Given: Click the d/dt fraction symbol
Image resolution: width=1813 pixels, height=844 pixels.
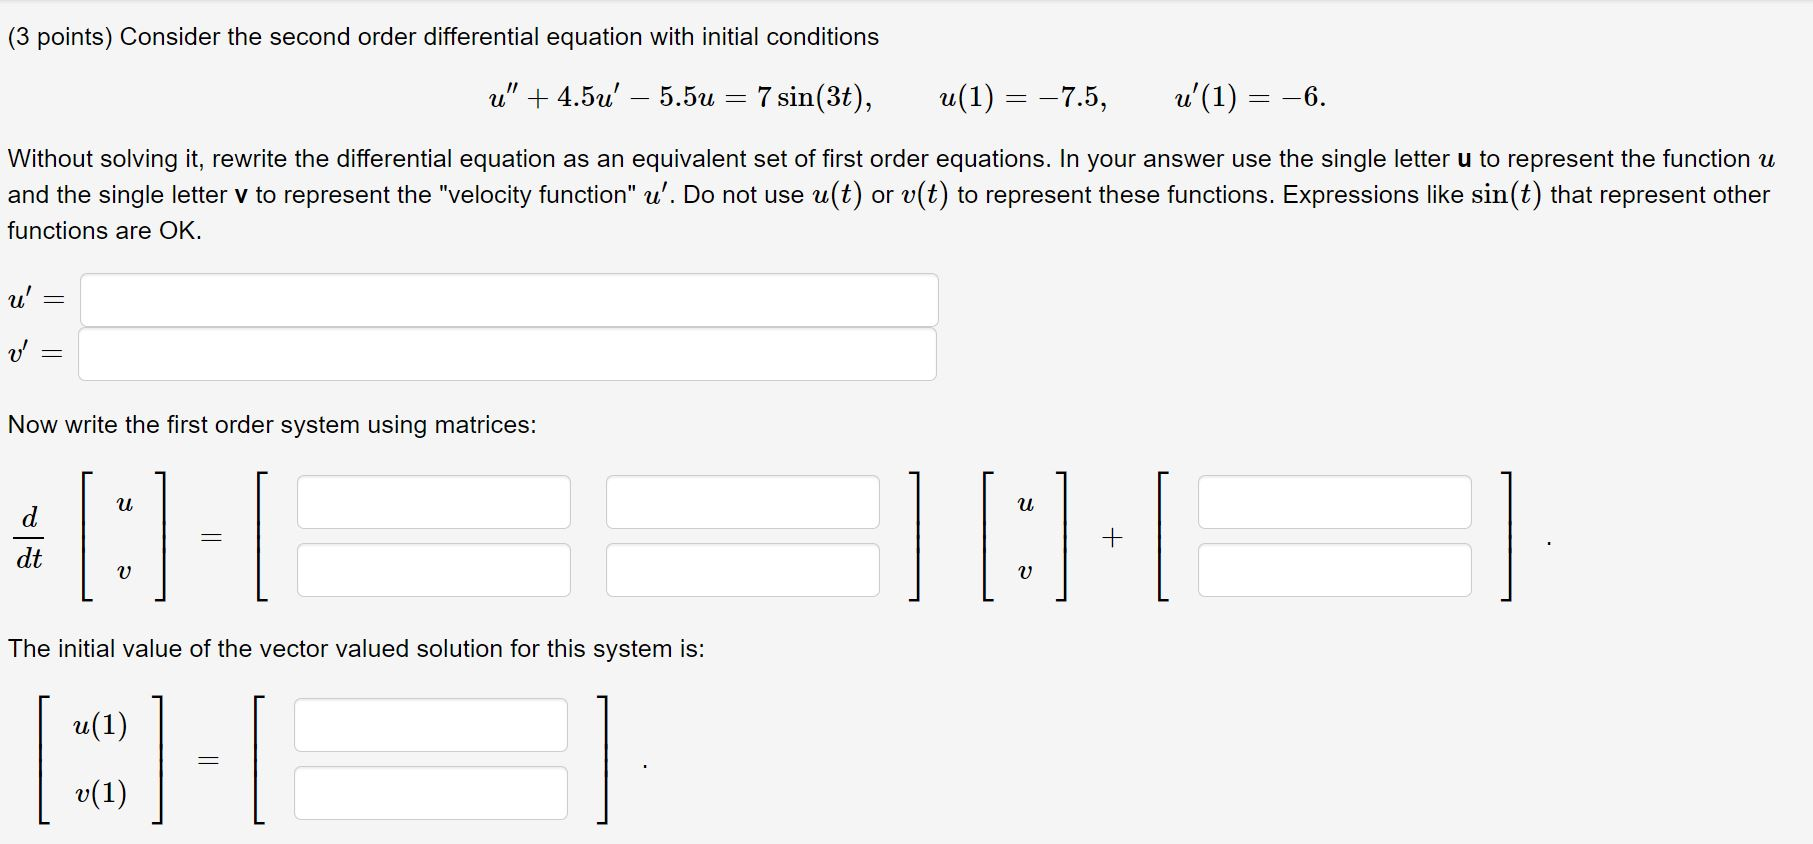Looking at the screenshot, I should (29, 536).
